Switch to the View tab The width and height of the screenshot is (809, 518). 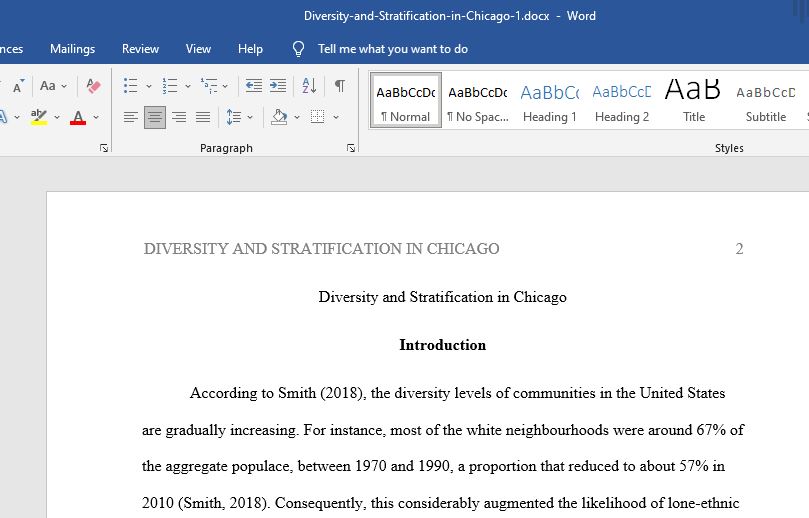click(x=198, y=49)
